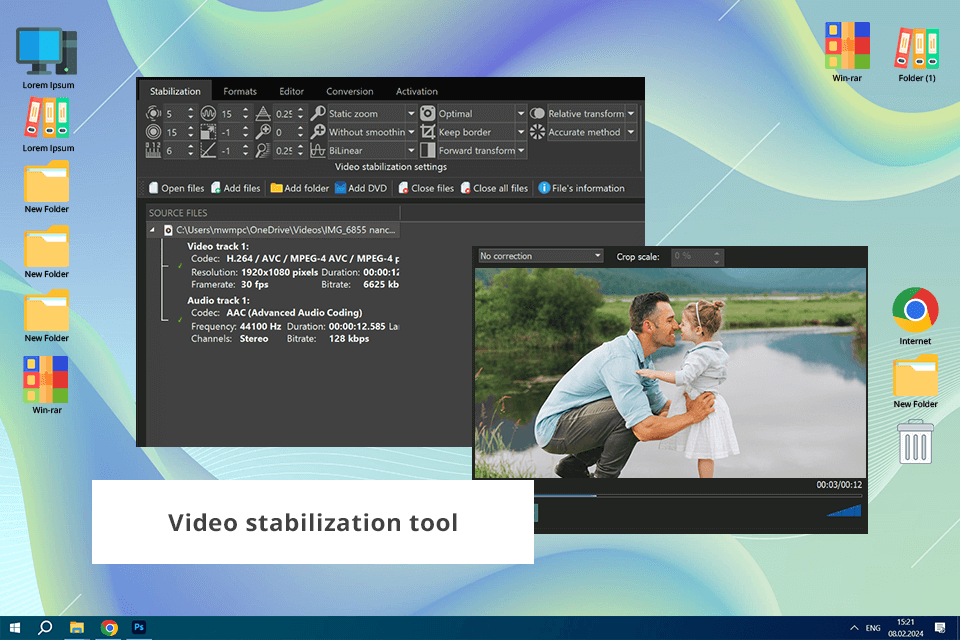960x640 pixels.
Task: Click the spoked wheel icon beside Accurate method
Action: tap(537, 132)
